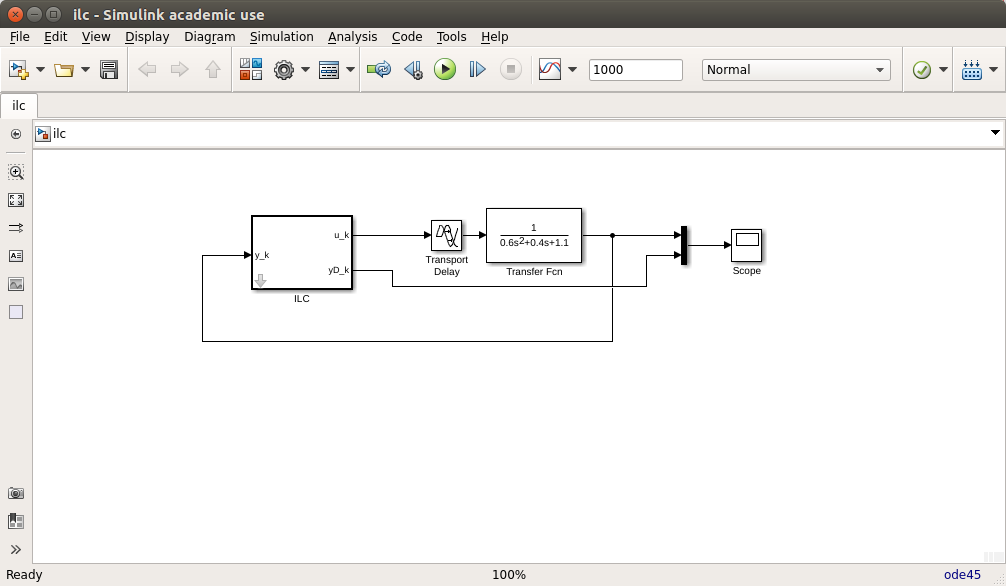Click the ILC block look-under-mask arrow
Viewport: 1006px width, 586px height.
[x=260, y=281]
